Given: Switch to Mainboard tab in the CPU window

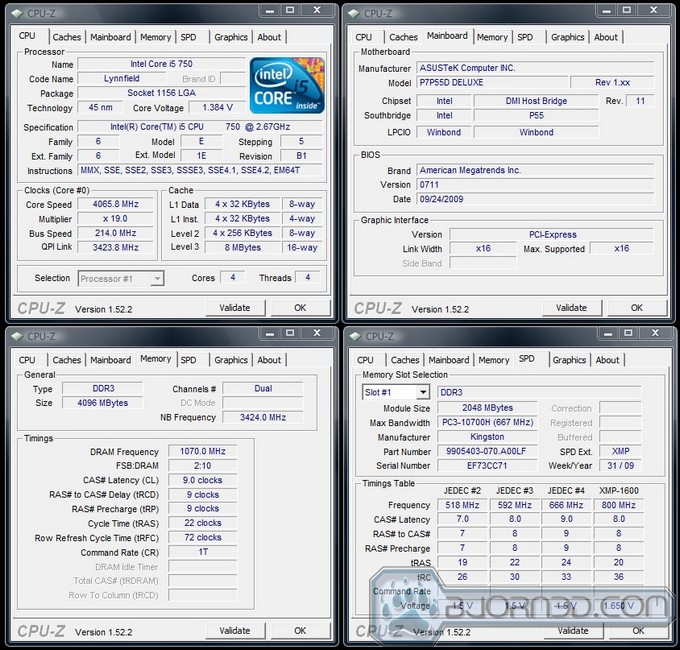Looking at the screenshot, I should pos(111,37).
